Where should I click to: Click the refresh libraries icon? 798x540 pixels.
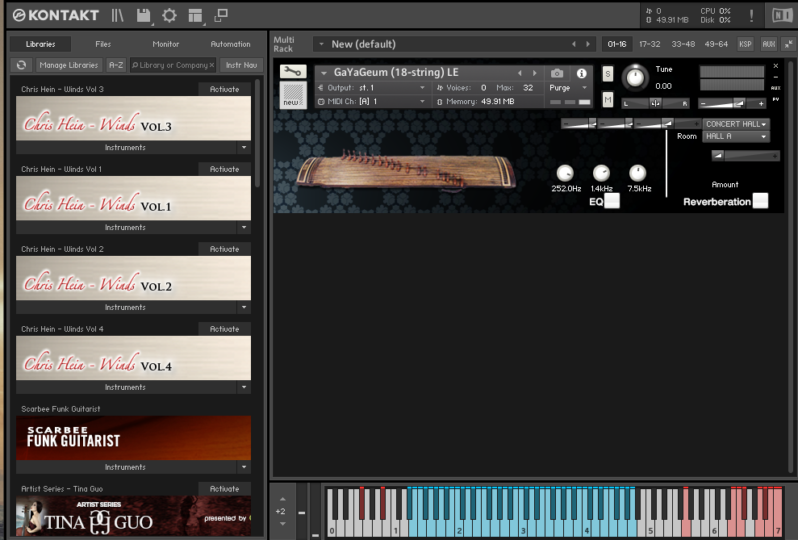coord(21,65)
